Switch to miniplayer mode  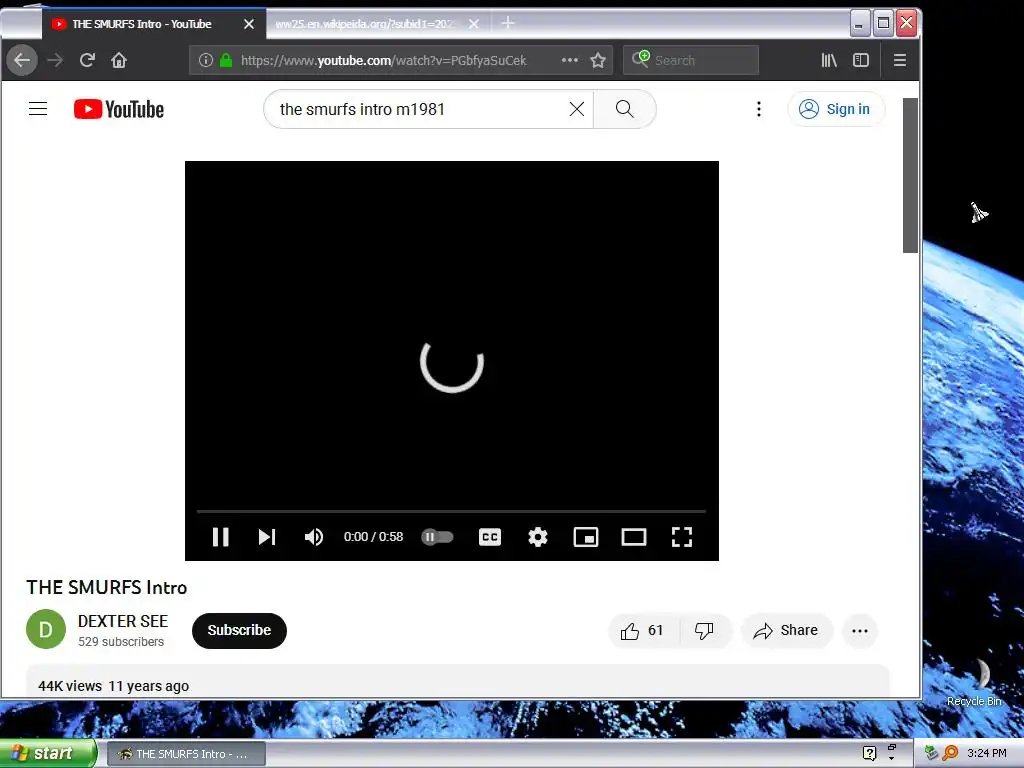pos(586,537)
